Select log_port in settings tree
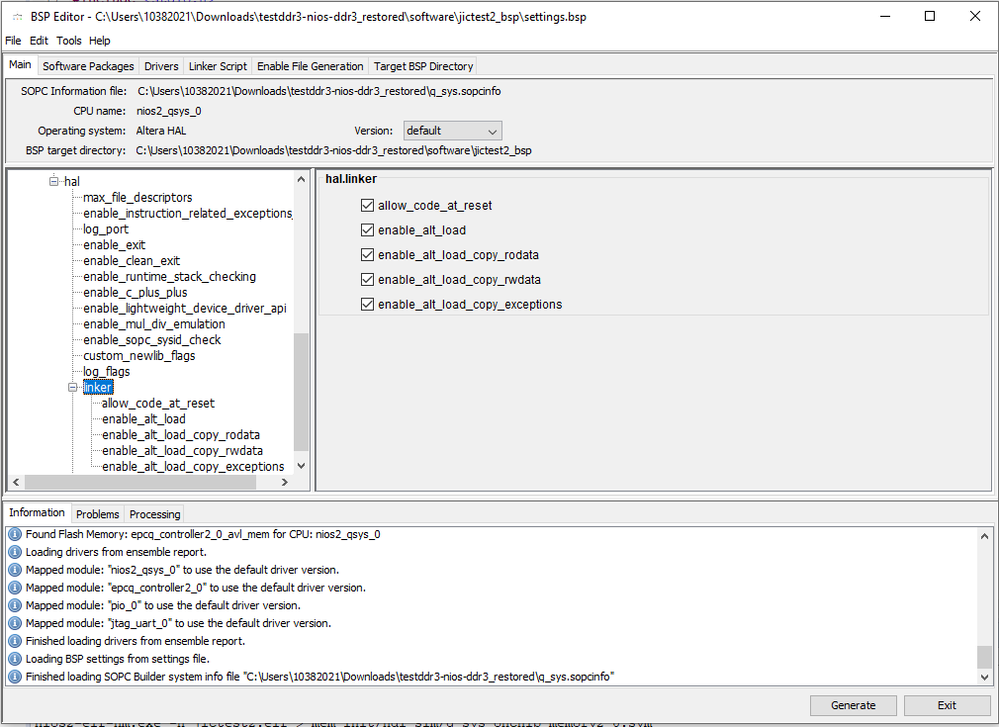This screenshot has width=999, height=727. [106, 229]
